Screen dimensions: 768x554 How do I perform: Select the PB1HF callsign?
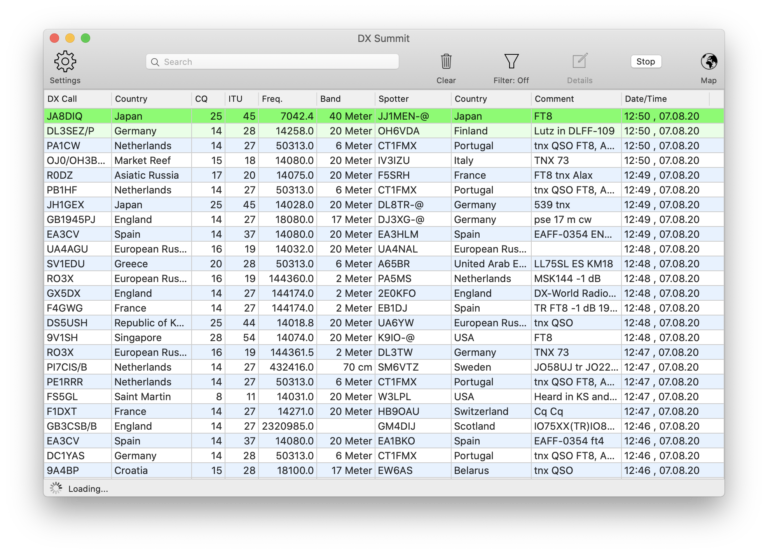[62, 190]
